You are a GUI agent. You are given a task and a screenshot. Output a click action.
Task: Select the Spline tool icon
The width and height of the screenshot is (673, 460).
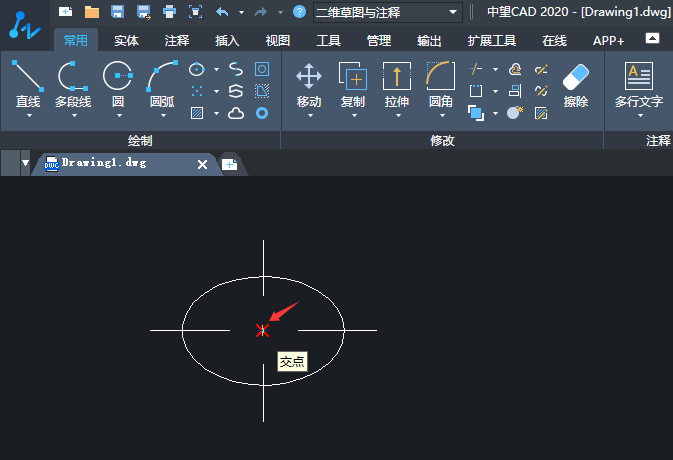[236, 69]
